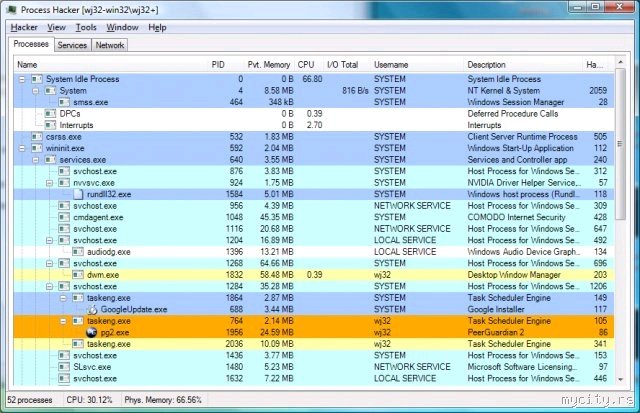Click the audiodg.exe process icon
The image size is (640, 413).
[78, 252]
